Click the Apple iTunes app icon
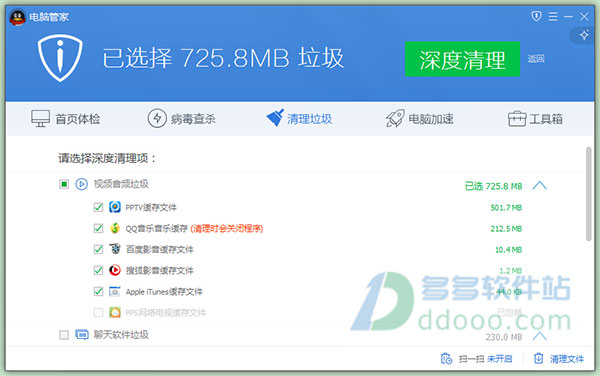 (115, 291)
